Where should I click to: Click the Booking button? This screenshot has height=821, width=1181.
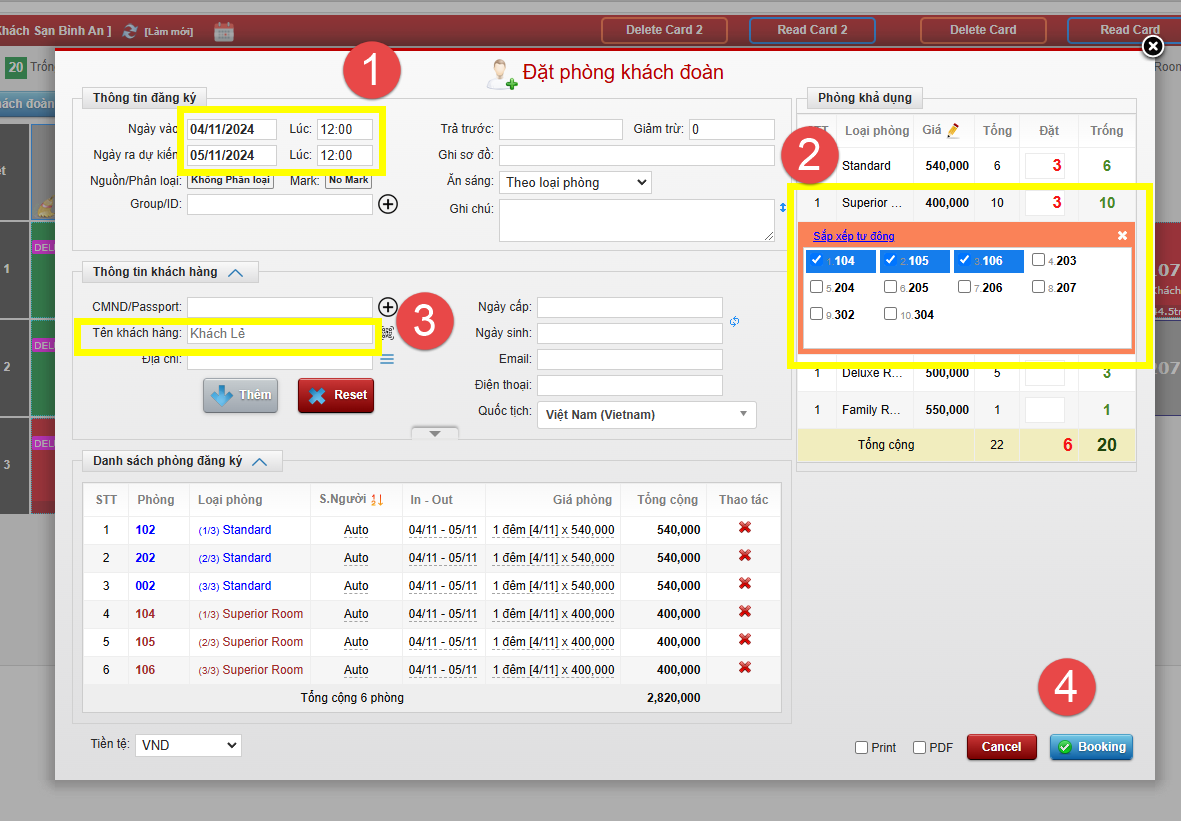pyautogui.click(x=1091, y=747)
